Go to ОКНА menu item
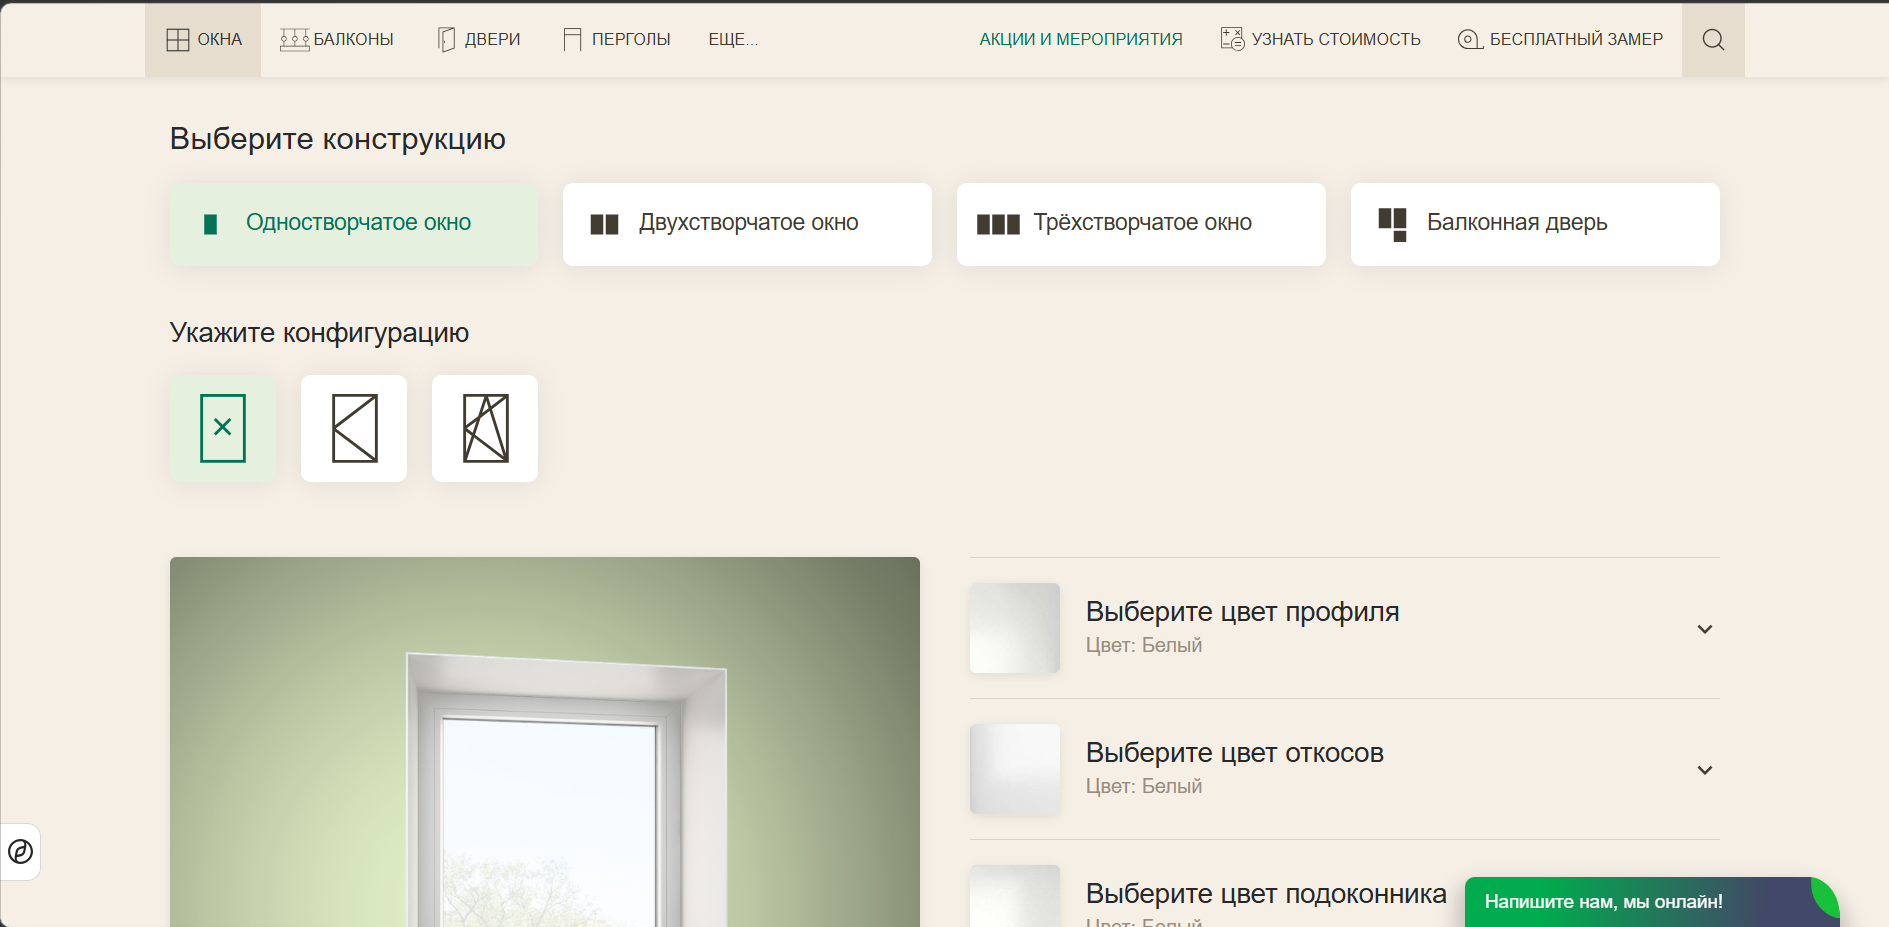This screenshot has width=1889, height=927. (203, 40)
